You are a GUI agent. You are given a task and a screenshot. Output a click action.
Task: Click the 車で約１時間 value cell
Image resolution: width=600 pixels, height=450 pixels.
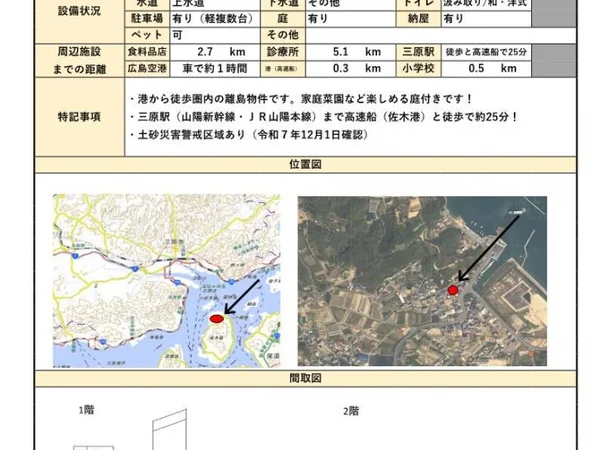click(x=215, y=68)
